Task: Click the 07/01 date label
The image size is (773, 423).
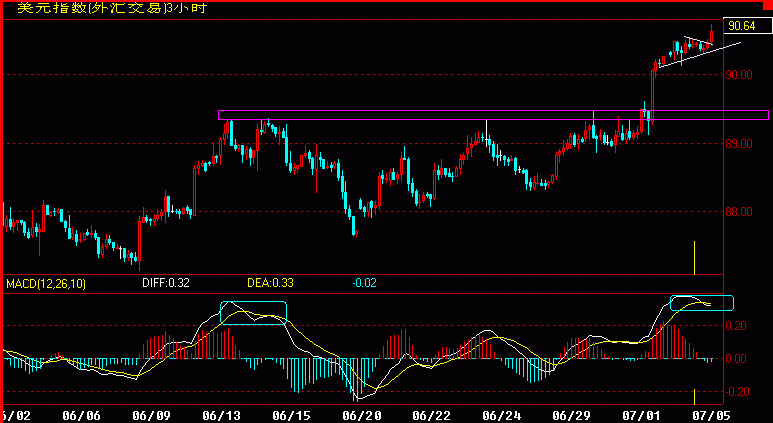Action: (641, 416)
